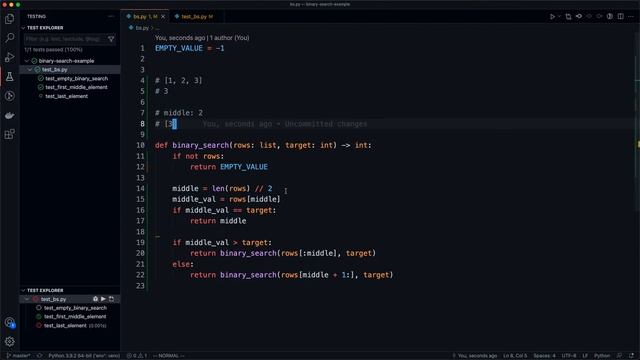The height and width of the screenshot is (360, 640).
Task: Collapse lower failing test_bs.py node
Action: click(x=27, y=299)
